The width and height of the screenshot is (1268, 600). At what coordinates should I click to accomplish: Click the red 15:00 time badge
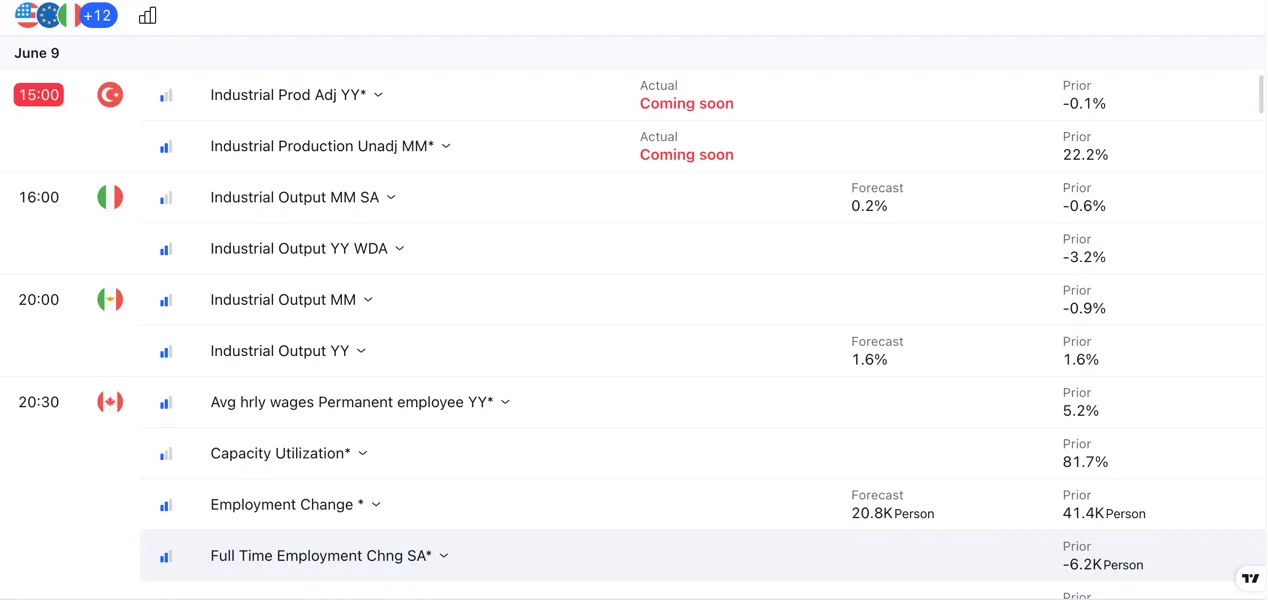39,95
